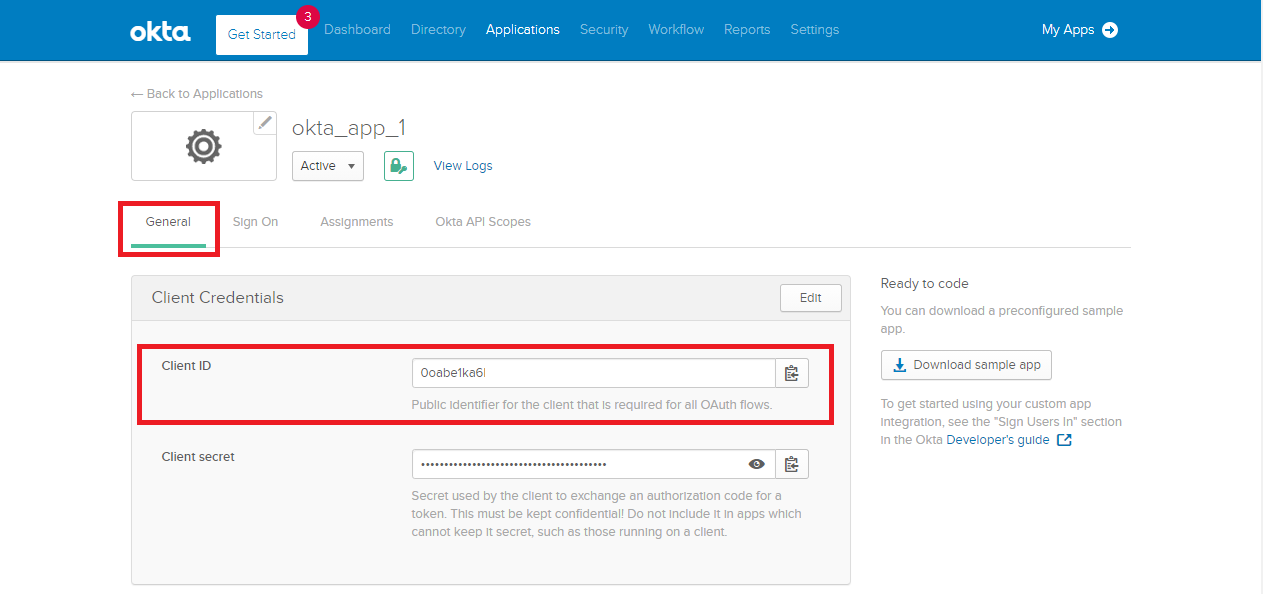Viewport: 1263px width, 594px height.
Task: Open the Active status dropdown
Action: pos(328,166)
